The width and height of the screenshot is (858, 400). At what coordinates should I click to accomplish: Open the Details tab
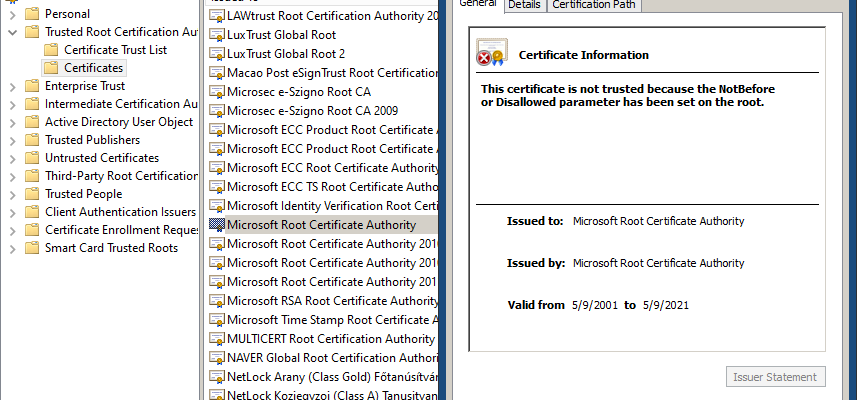524,5
